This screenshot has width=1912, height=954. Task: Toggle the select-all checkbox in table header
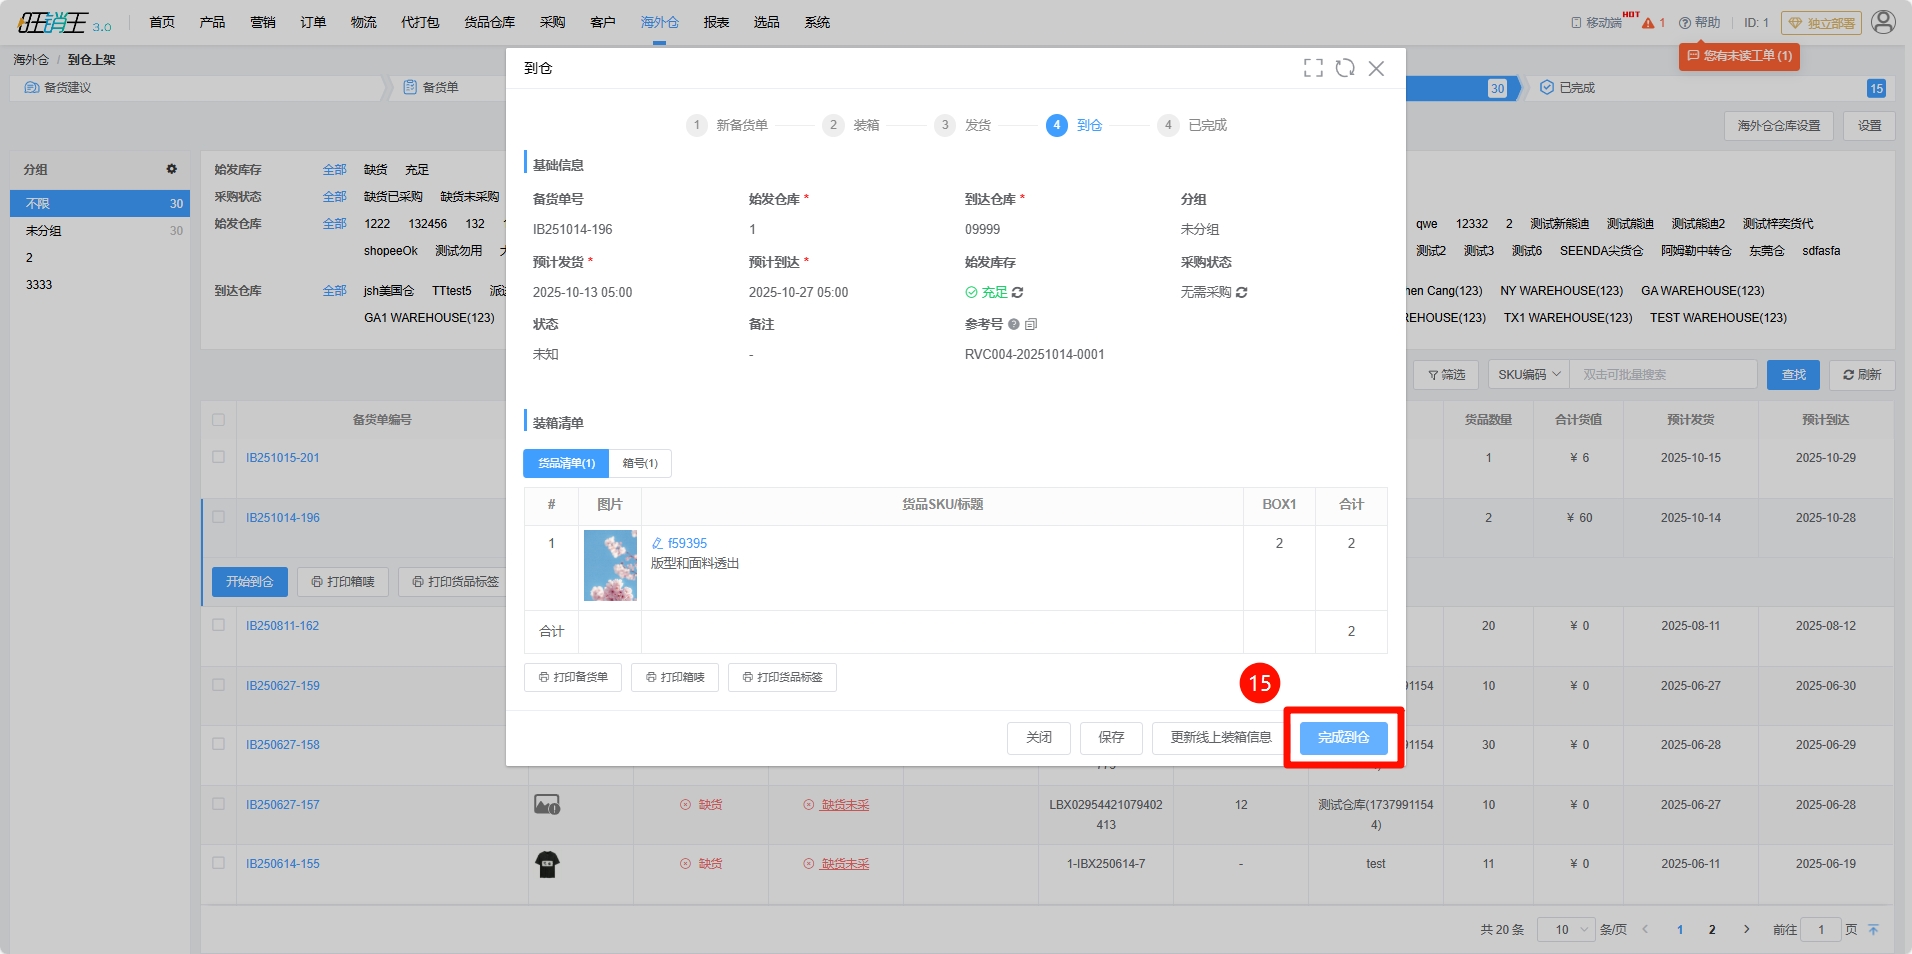click(x=218, y=420)
